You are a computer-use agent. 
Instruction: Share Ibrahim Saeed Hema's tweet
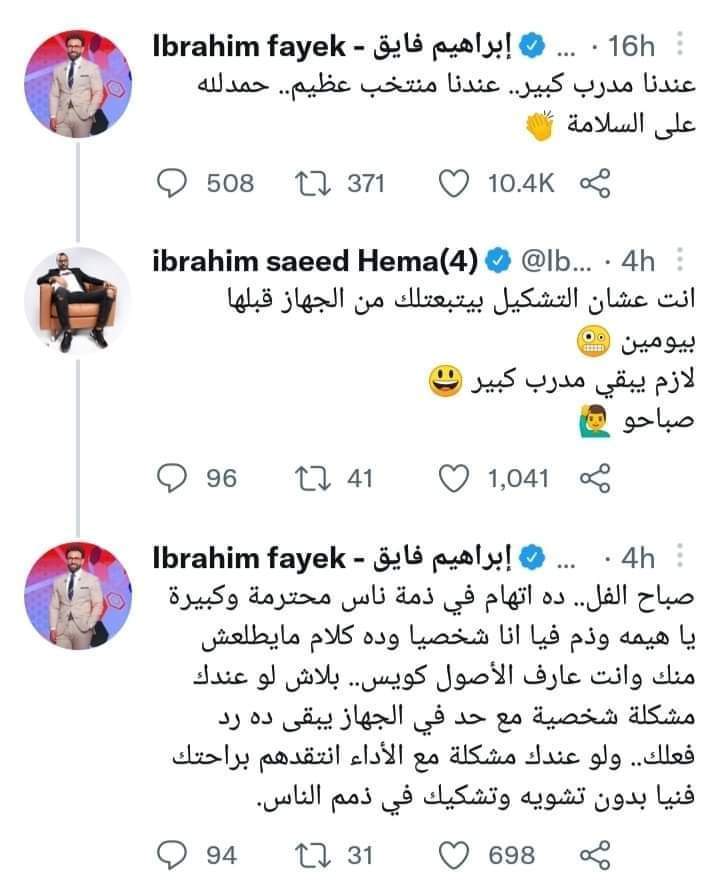(595, 479)
